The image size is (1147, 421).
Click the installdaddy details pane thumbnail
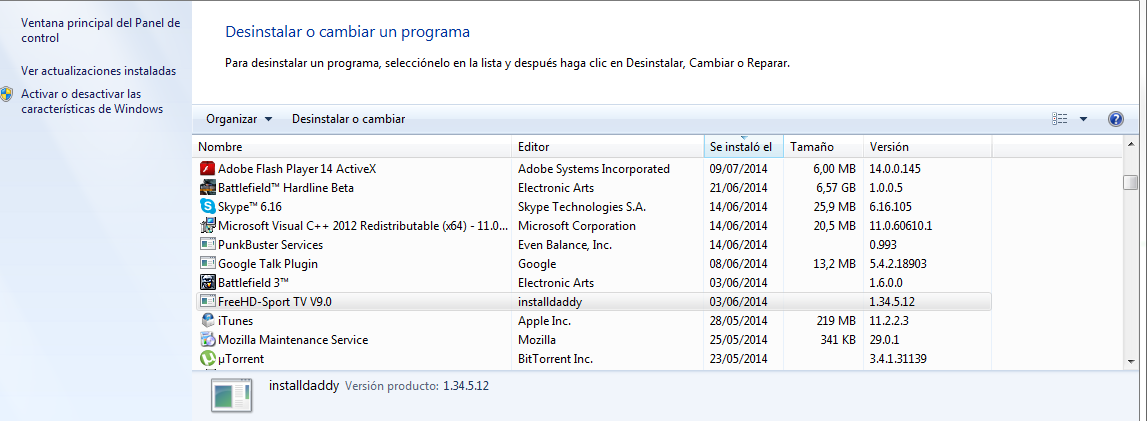pos(231,395)
